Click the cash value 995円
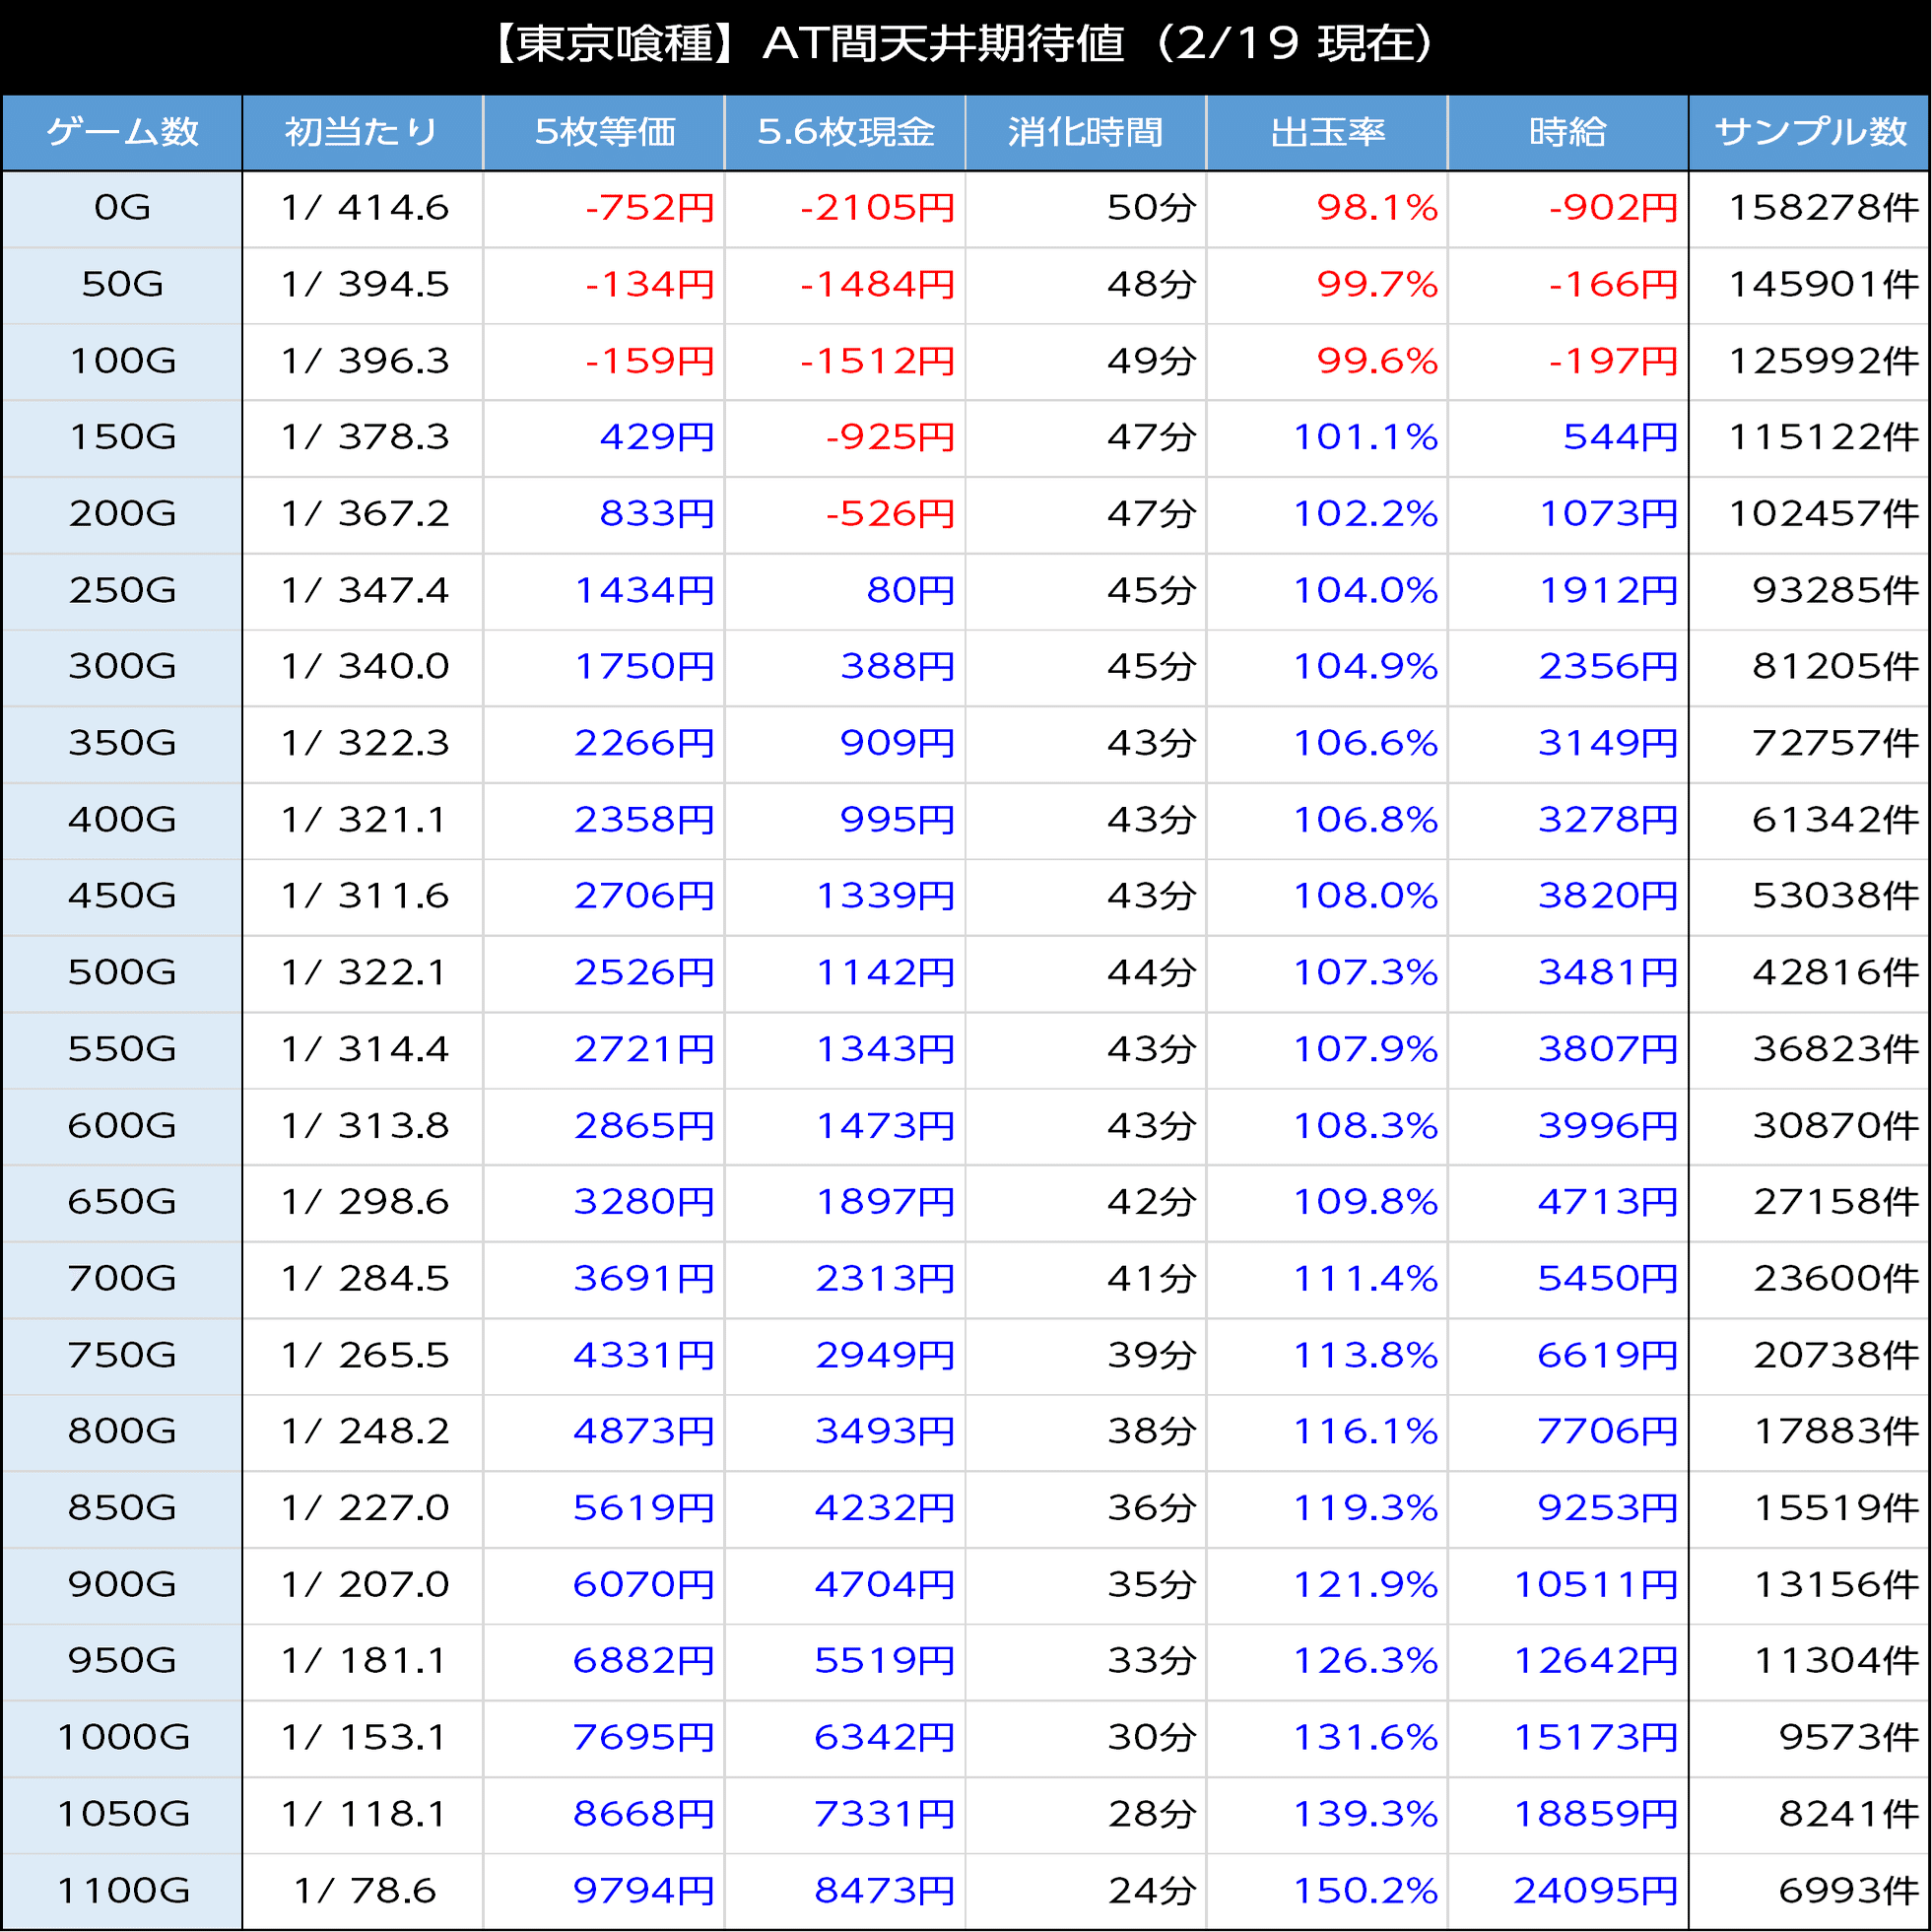This screenshot has width=1932, height=1932. pos(897,820)
